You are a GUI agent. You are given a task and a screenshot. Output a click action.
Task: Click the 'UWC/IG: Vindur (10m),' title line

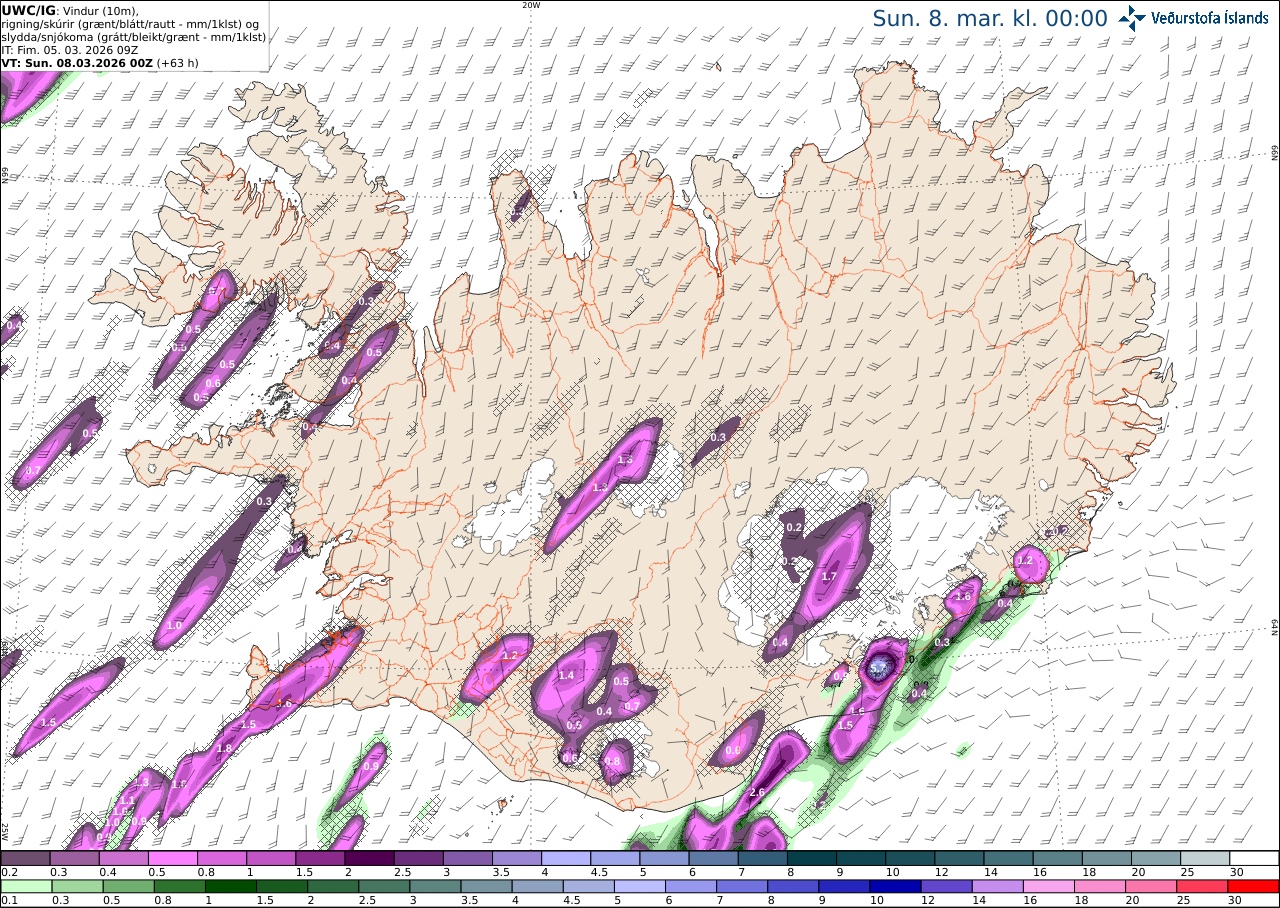point(70,10)
